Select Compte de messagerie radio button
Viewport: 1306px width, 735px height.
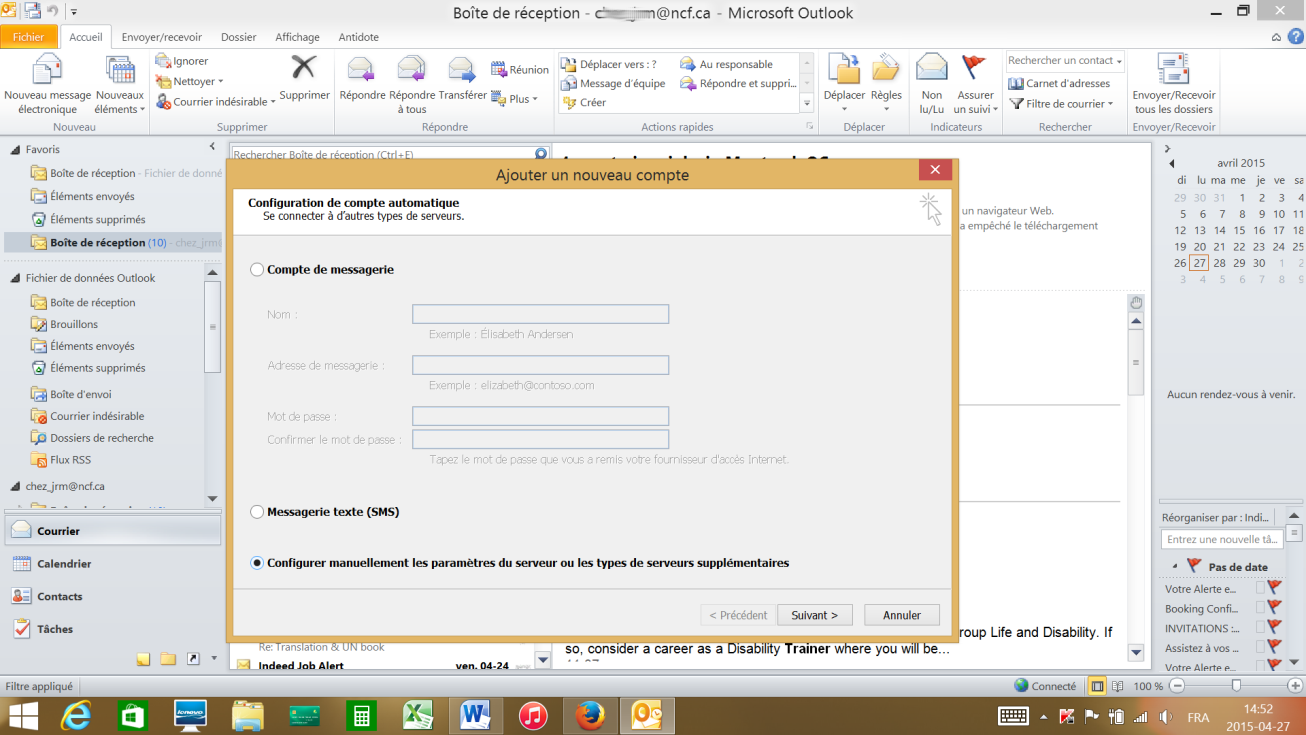[257, 270]
